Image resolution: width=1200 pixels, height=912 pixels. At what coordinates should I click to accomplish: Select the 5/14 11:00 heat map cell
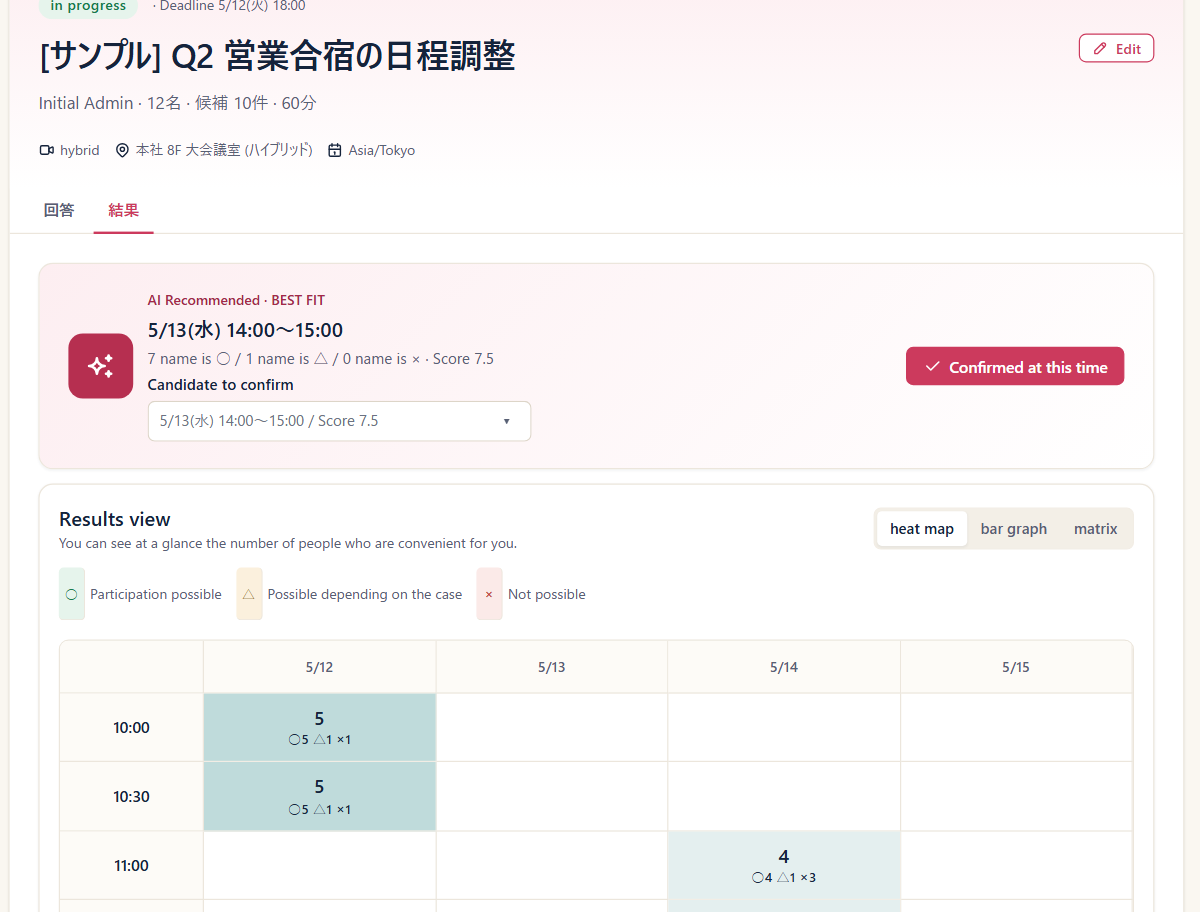(784, 866)
